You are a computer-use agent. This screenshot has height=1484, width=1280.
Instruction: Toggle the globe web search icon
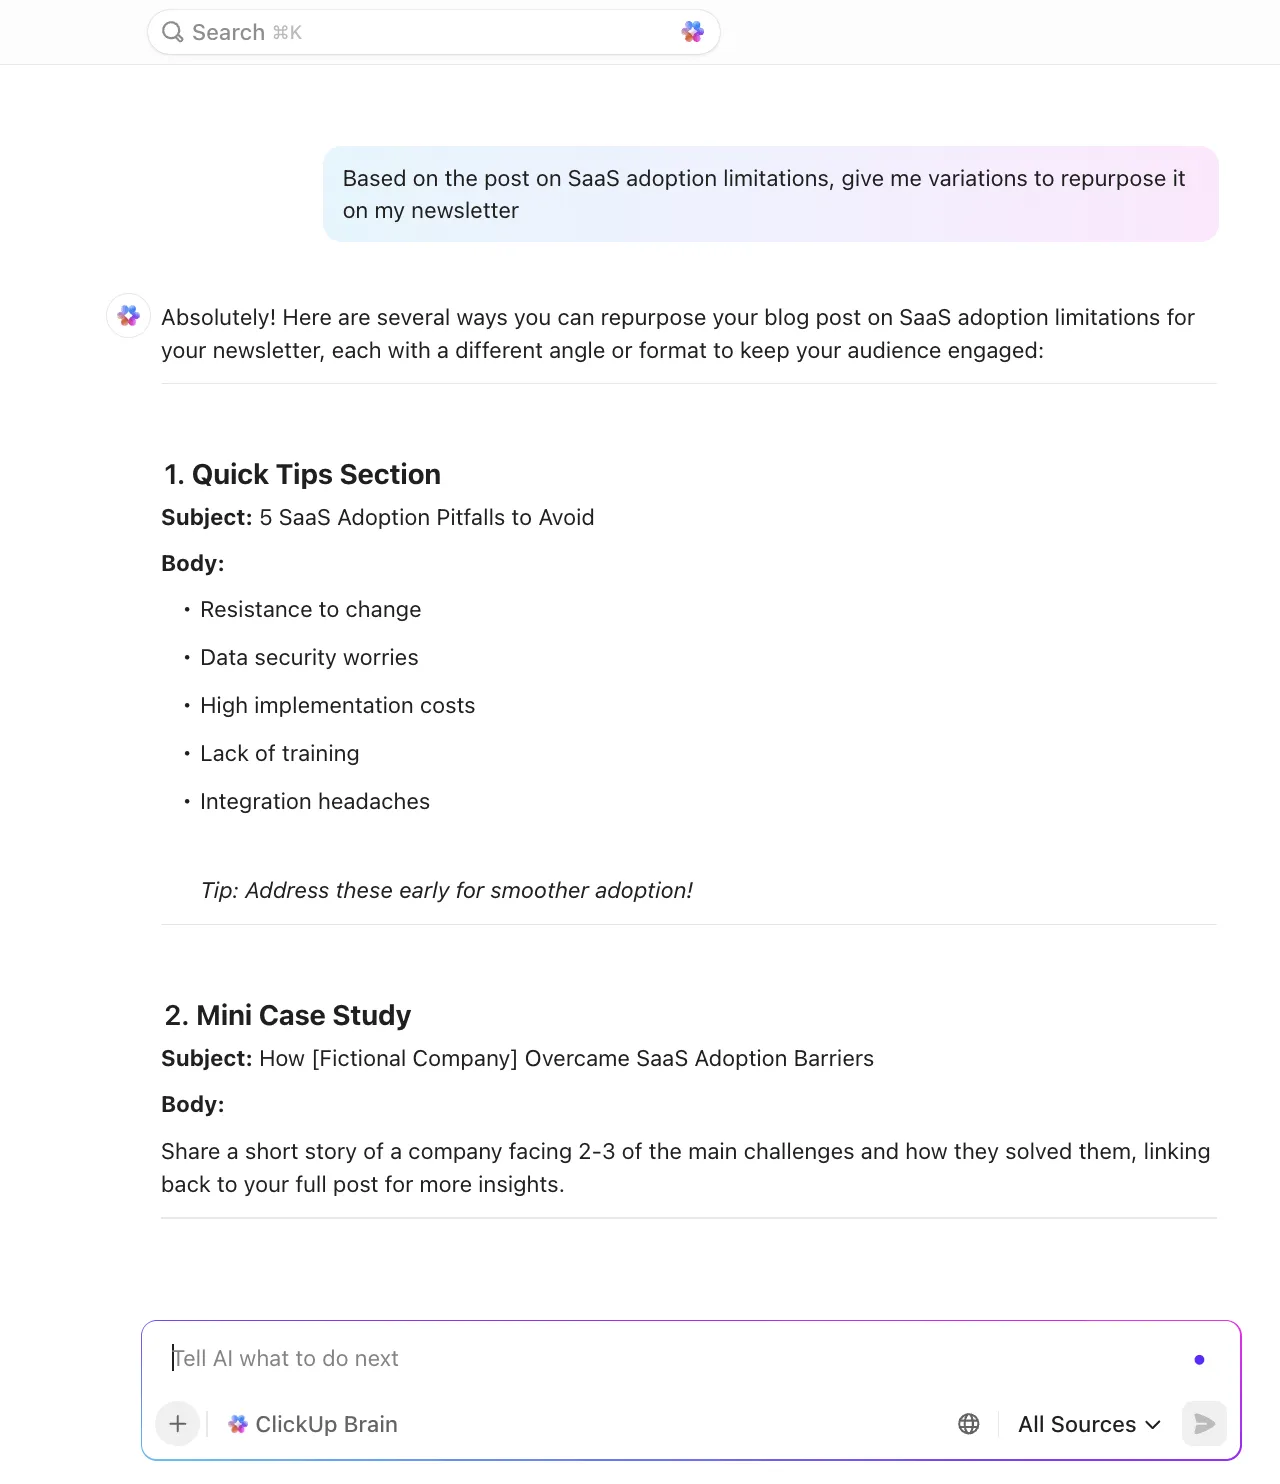point(969,1424)
